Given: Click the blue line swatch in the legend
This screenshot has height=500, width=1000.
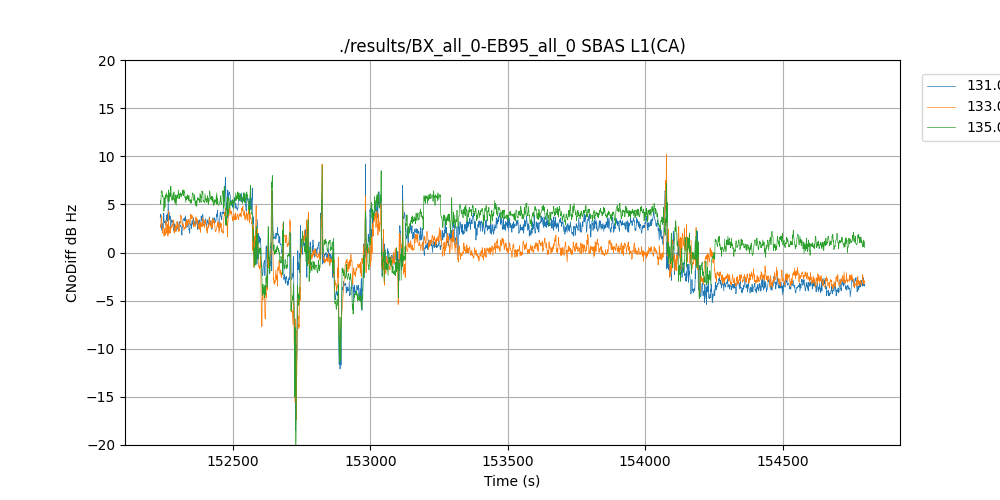Looking at the screenshot, I should tap(944, 86).
